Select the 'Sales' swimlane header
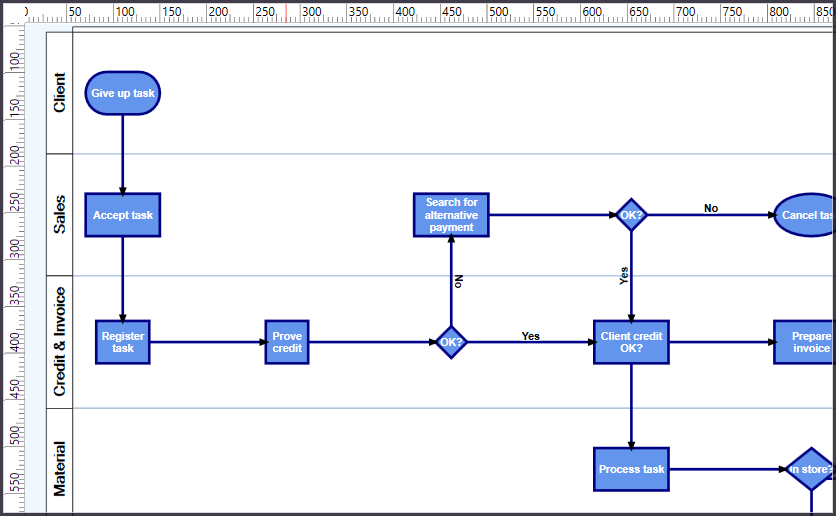The image size is (836, 516). pyautogui.click(x=59, y=214)
